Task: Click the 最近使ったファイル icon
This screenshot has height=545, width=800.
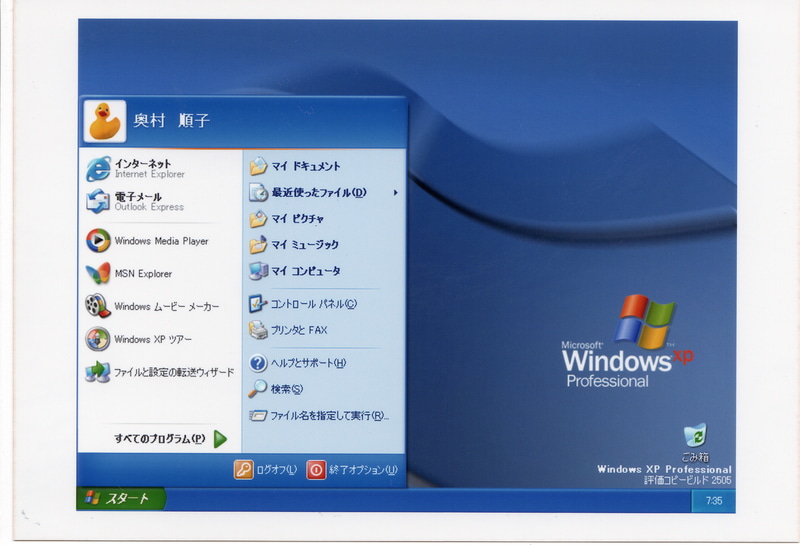Action: [258, 192]
